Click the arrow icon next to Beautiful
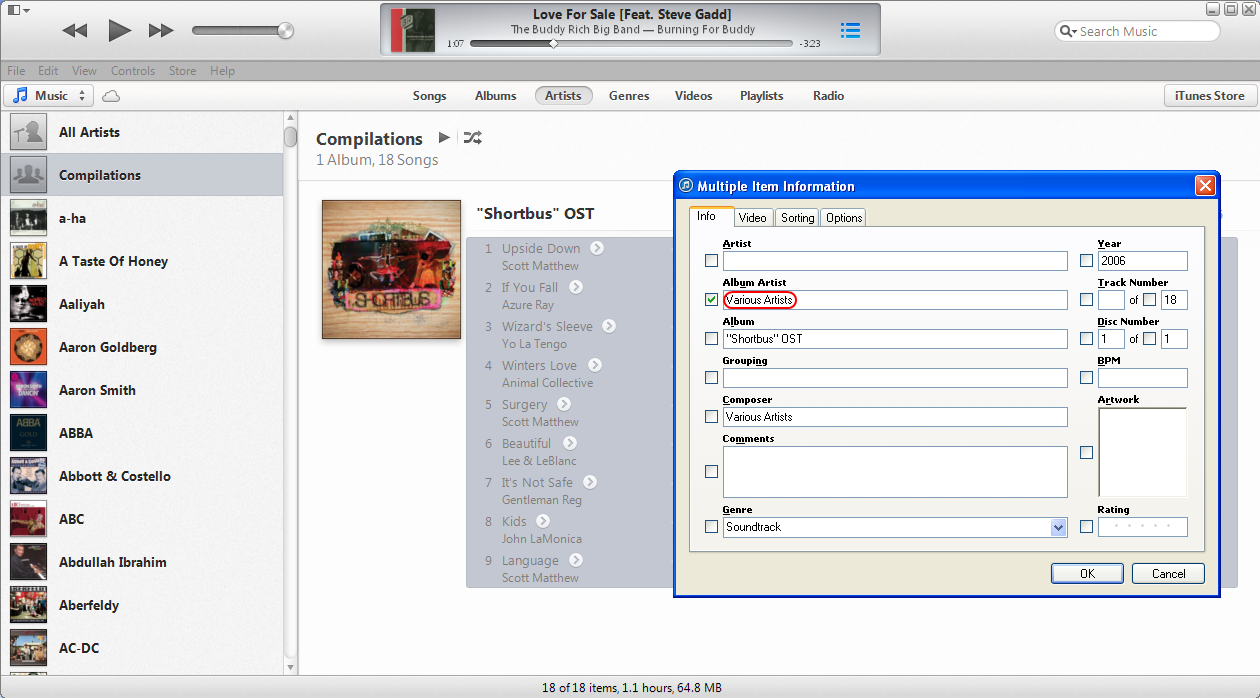Screen dimensions: 1260x698 (x=568, y=443)
